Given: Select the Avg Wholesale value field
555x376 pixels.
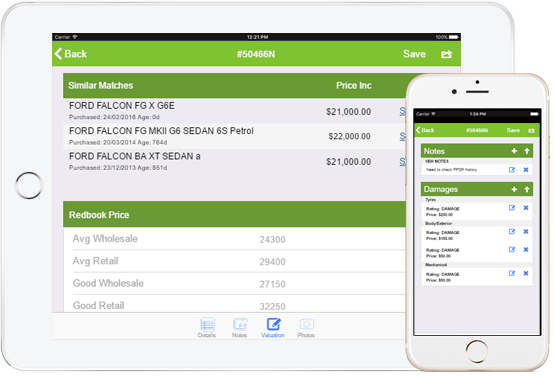Looking at the screenshot, I should coord(273,240).
